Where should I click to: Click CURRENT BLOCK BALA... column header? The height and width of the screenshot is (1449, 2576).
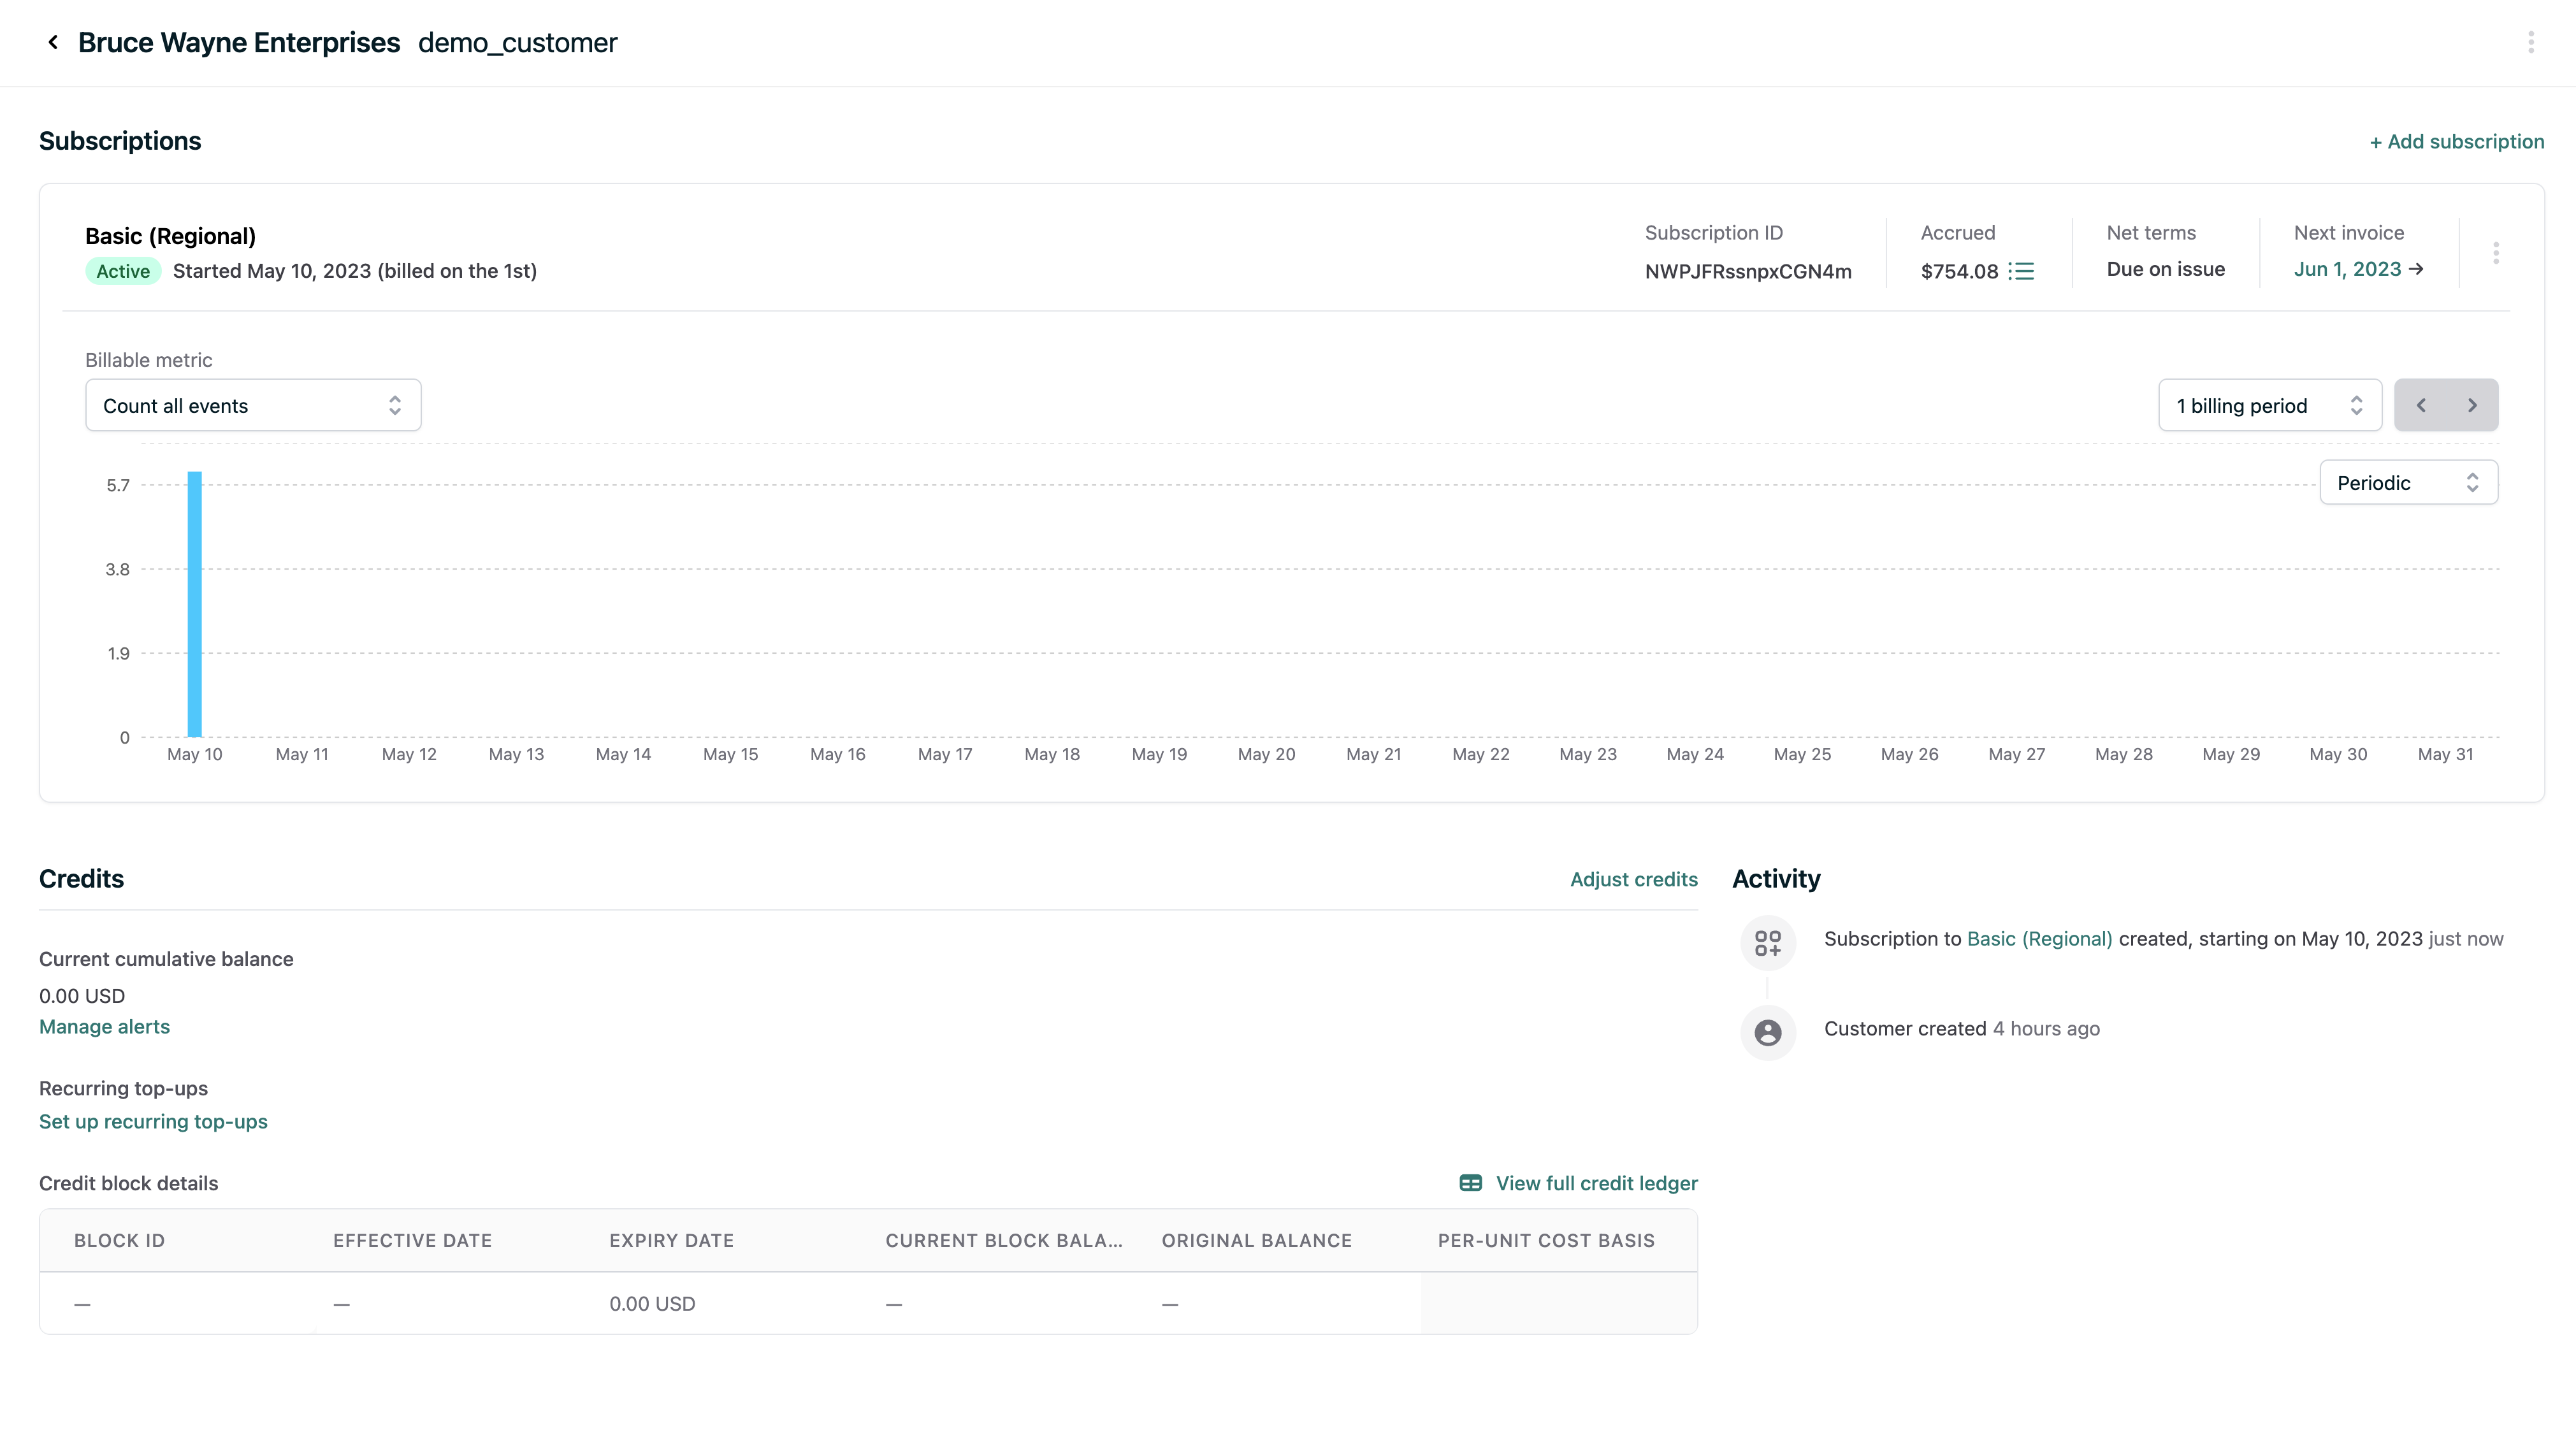pyautogui.click(x=1004, y=1240)
